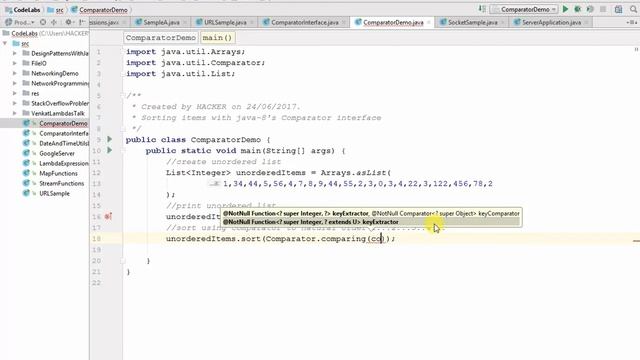This screenshot has width=640, height=360.
Task: Click line number 20 in gutter
Action: [97, 261]
